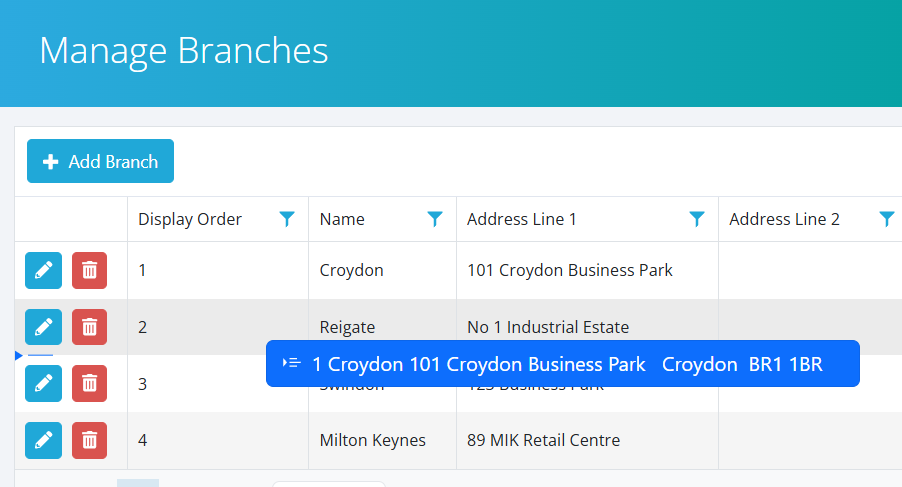
Task: Delete the Croydon branch row
Action: [90, 270]
